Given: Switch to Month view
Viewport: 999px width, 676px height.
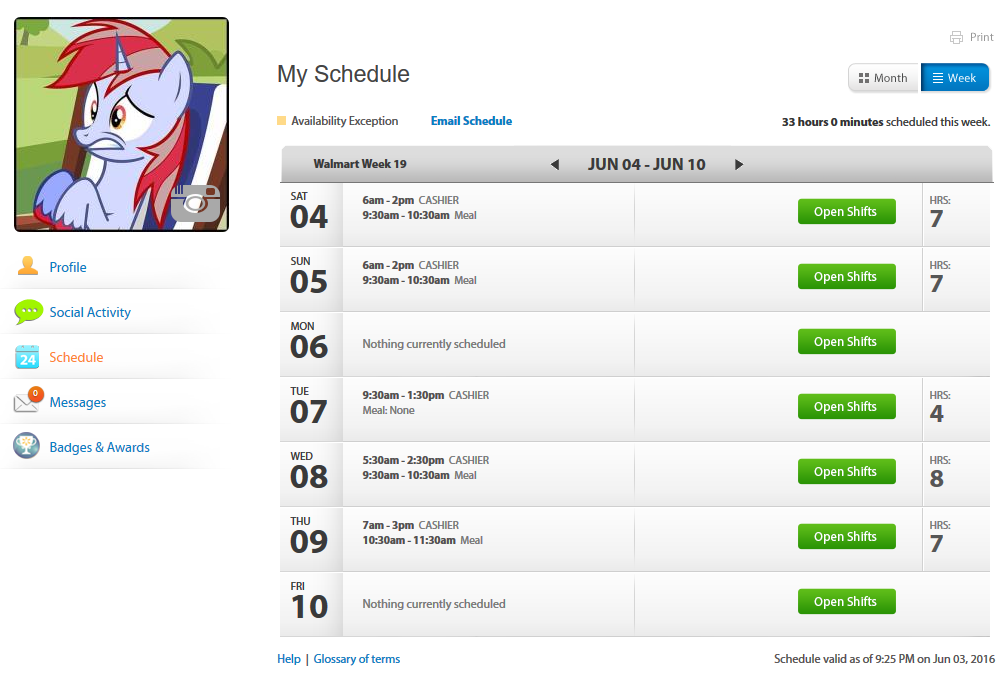Looking at the screenshot, I should [x=884, y=78].
